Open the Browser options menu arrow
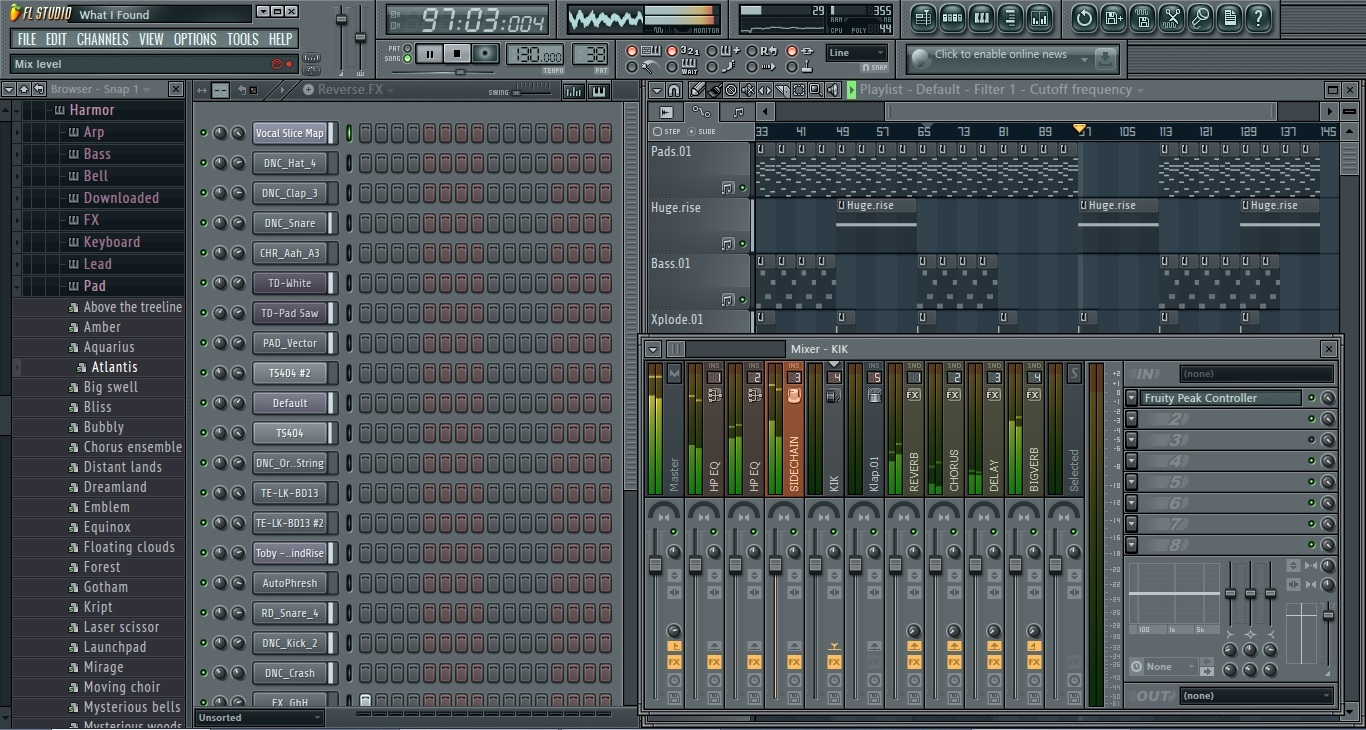 [8, 90]
